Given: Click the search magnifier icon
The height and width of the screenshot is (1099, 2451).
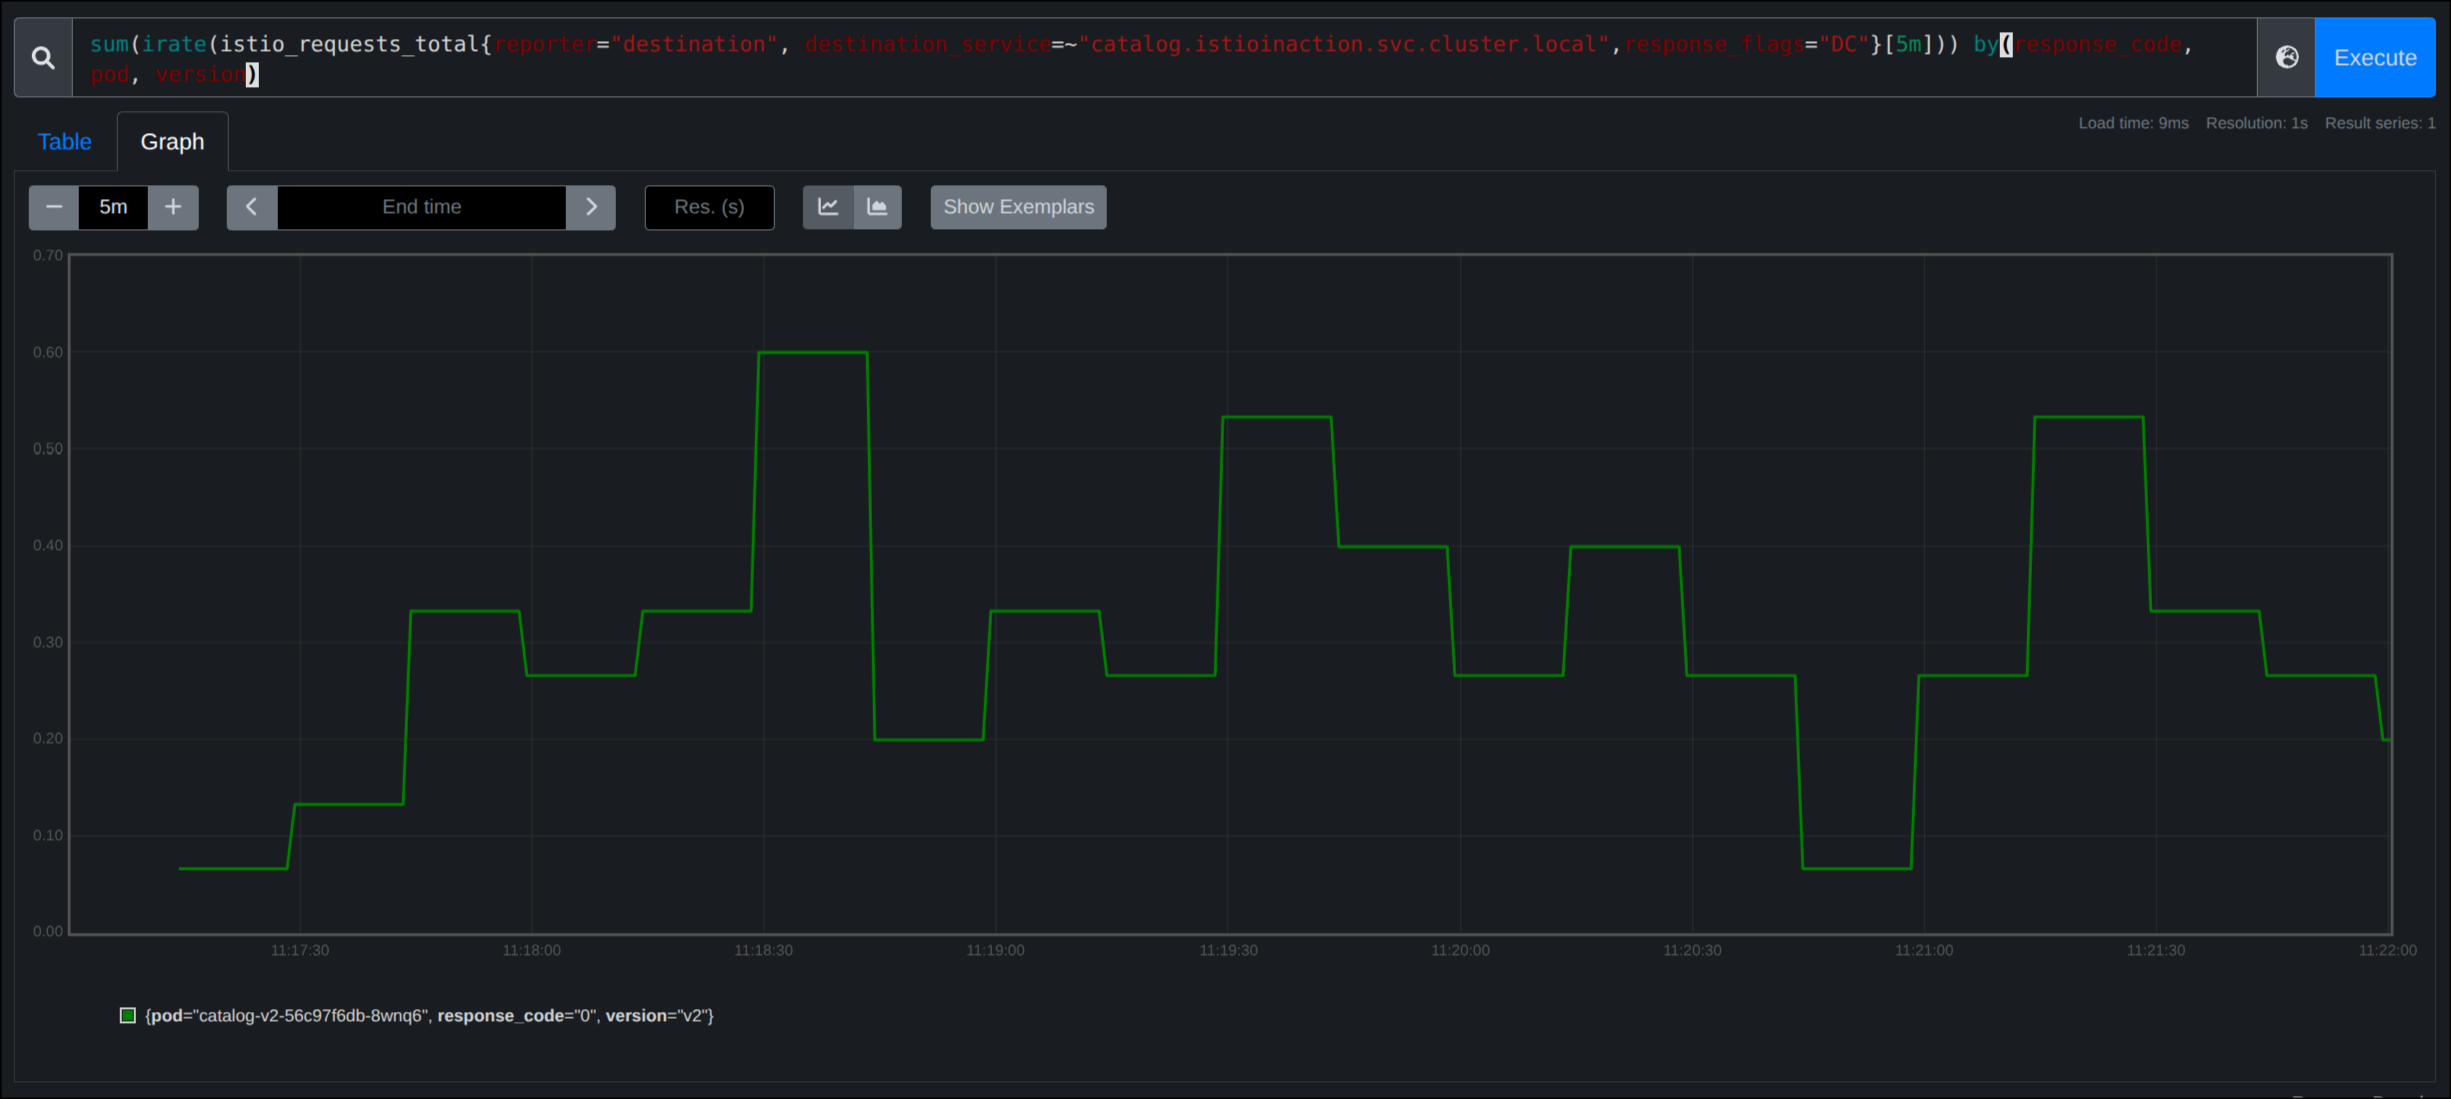Looking at the screenshot, I should tap(43, 58).
